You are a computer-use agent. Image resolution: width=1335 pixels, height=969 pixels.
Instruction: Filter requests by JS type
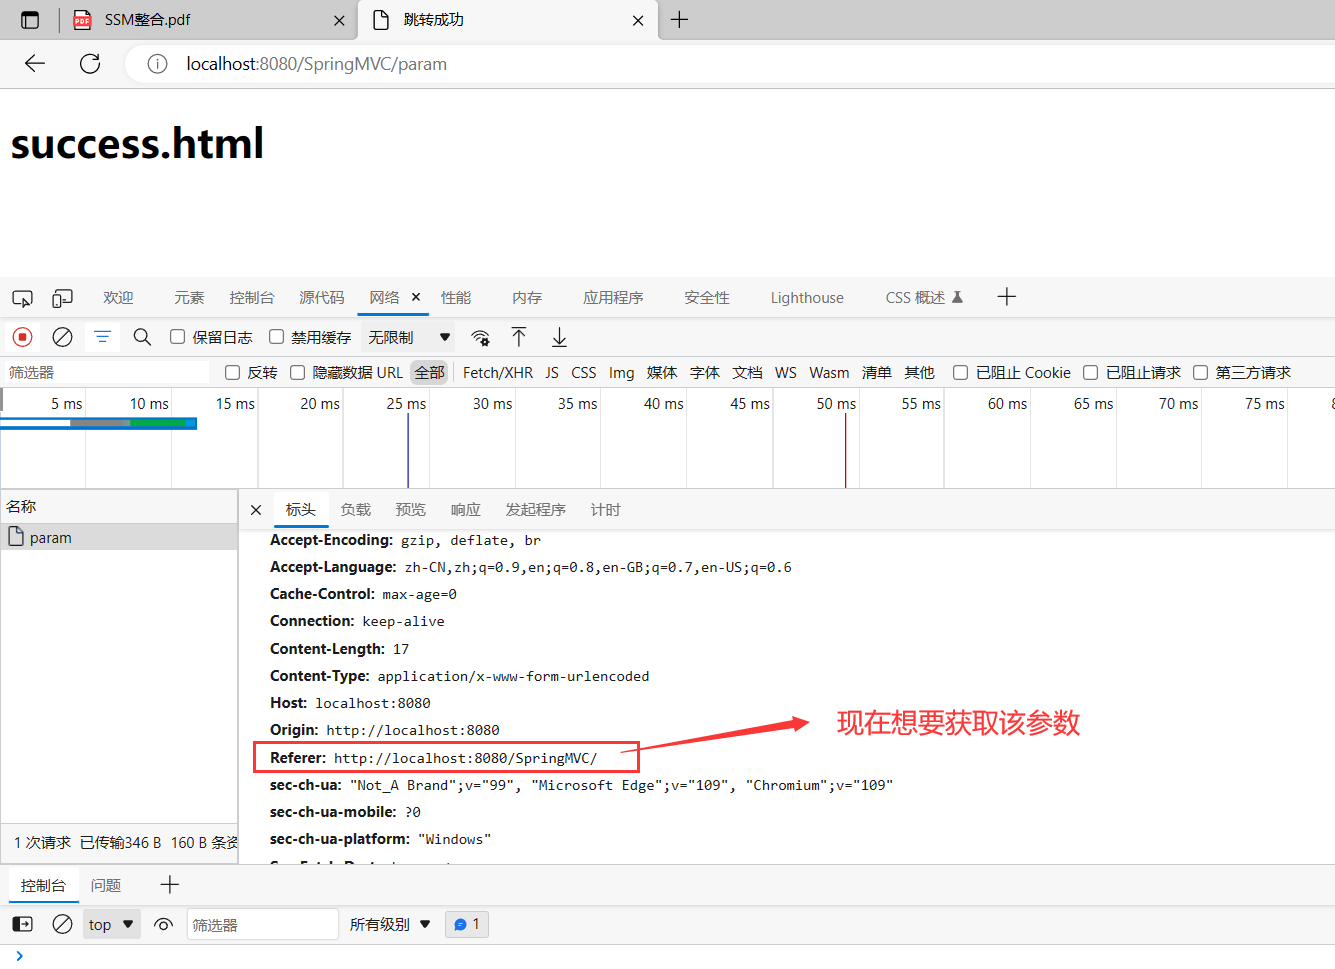tap(552, 372)
